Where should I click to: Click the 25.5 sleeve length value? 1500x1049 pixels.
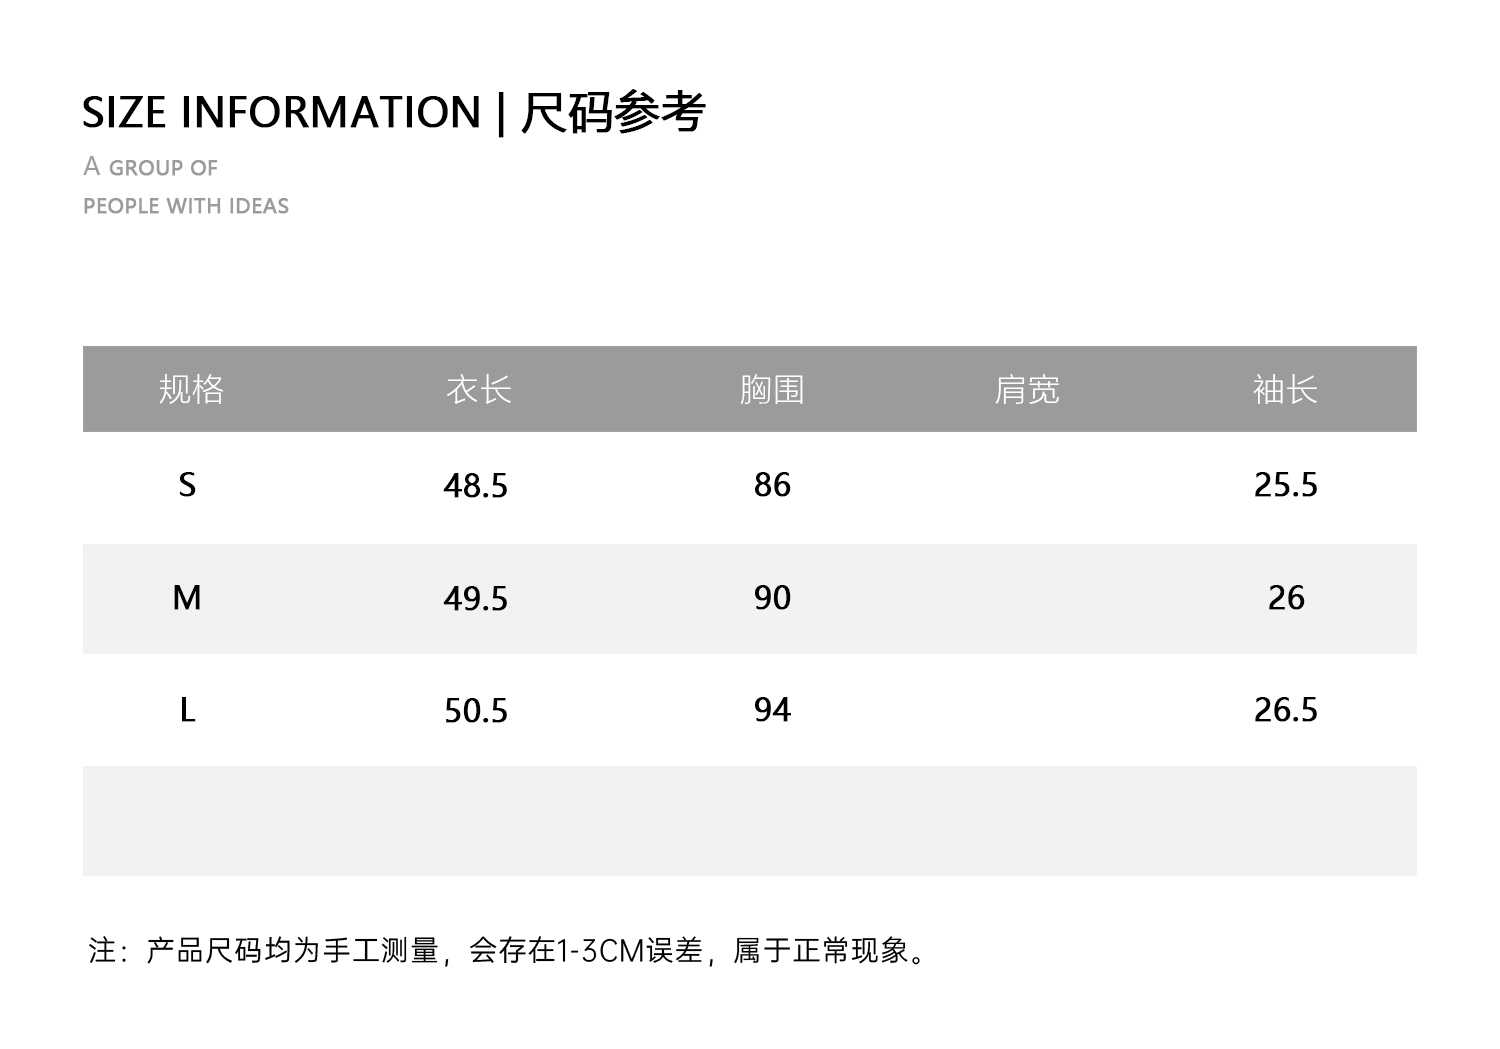click(1286, 485)
